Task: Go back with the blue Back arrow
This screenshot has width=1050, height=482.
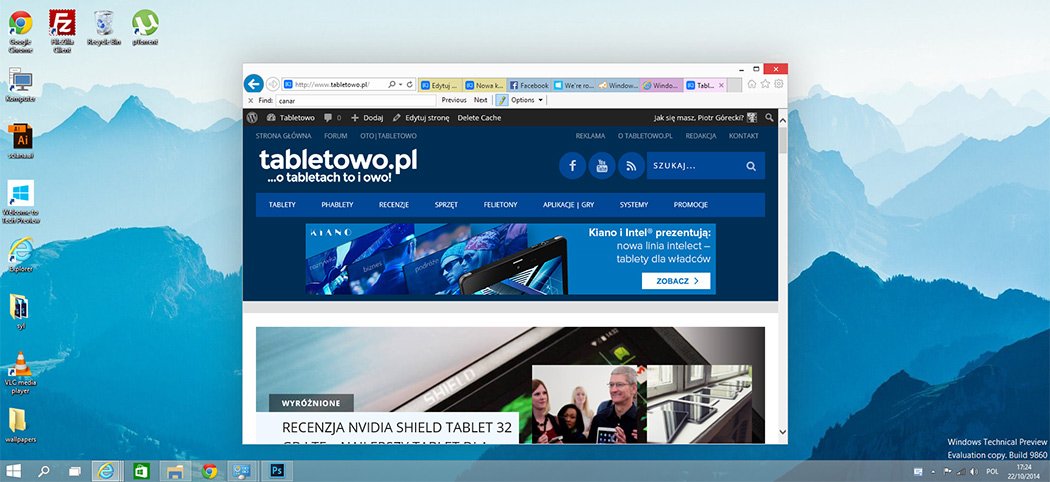Action: pyautogui.click(x=253, y=84)
